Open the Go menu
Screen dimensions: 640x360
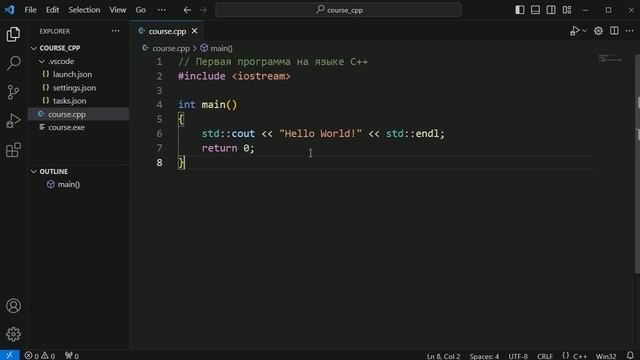click(140, 10)
